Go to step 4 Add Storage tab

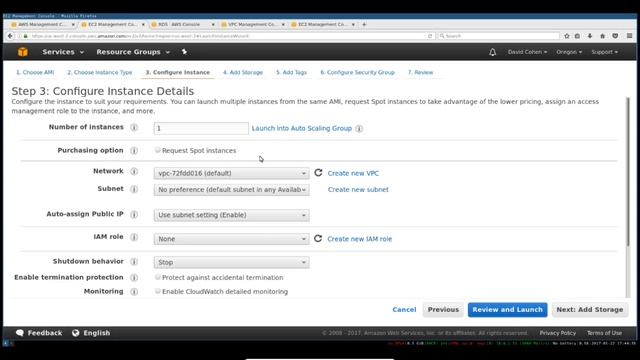(243, 72)
